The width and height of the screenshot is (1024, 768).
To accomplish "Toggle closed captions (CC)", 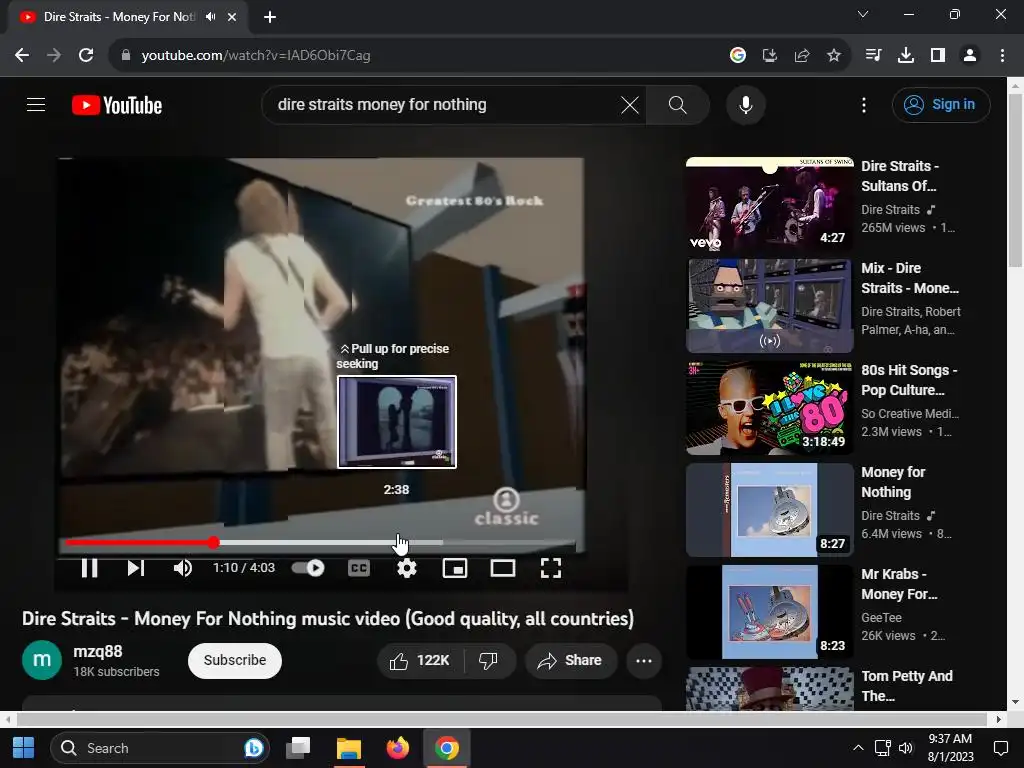I will tap(359, 568).
